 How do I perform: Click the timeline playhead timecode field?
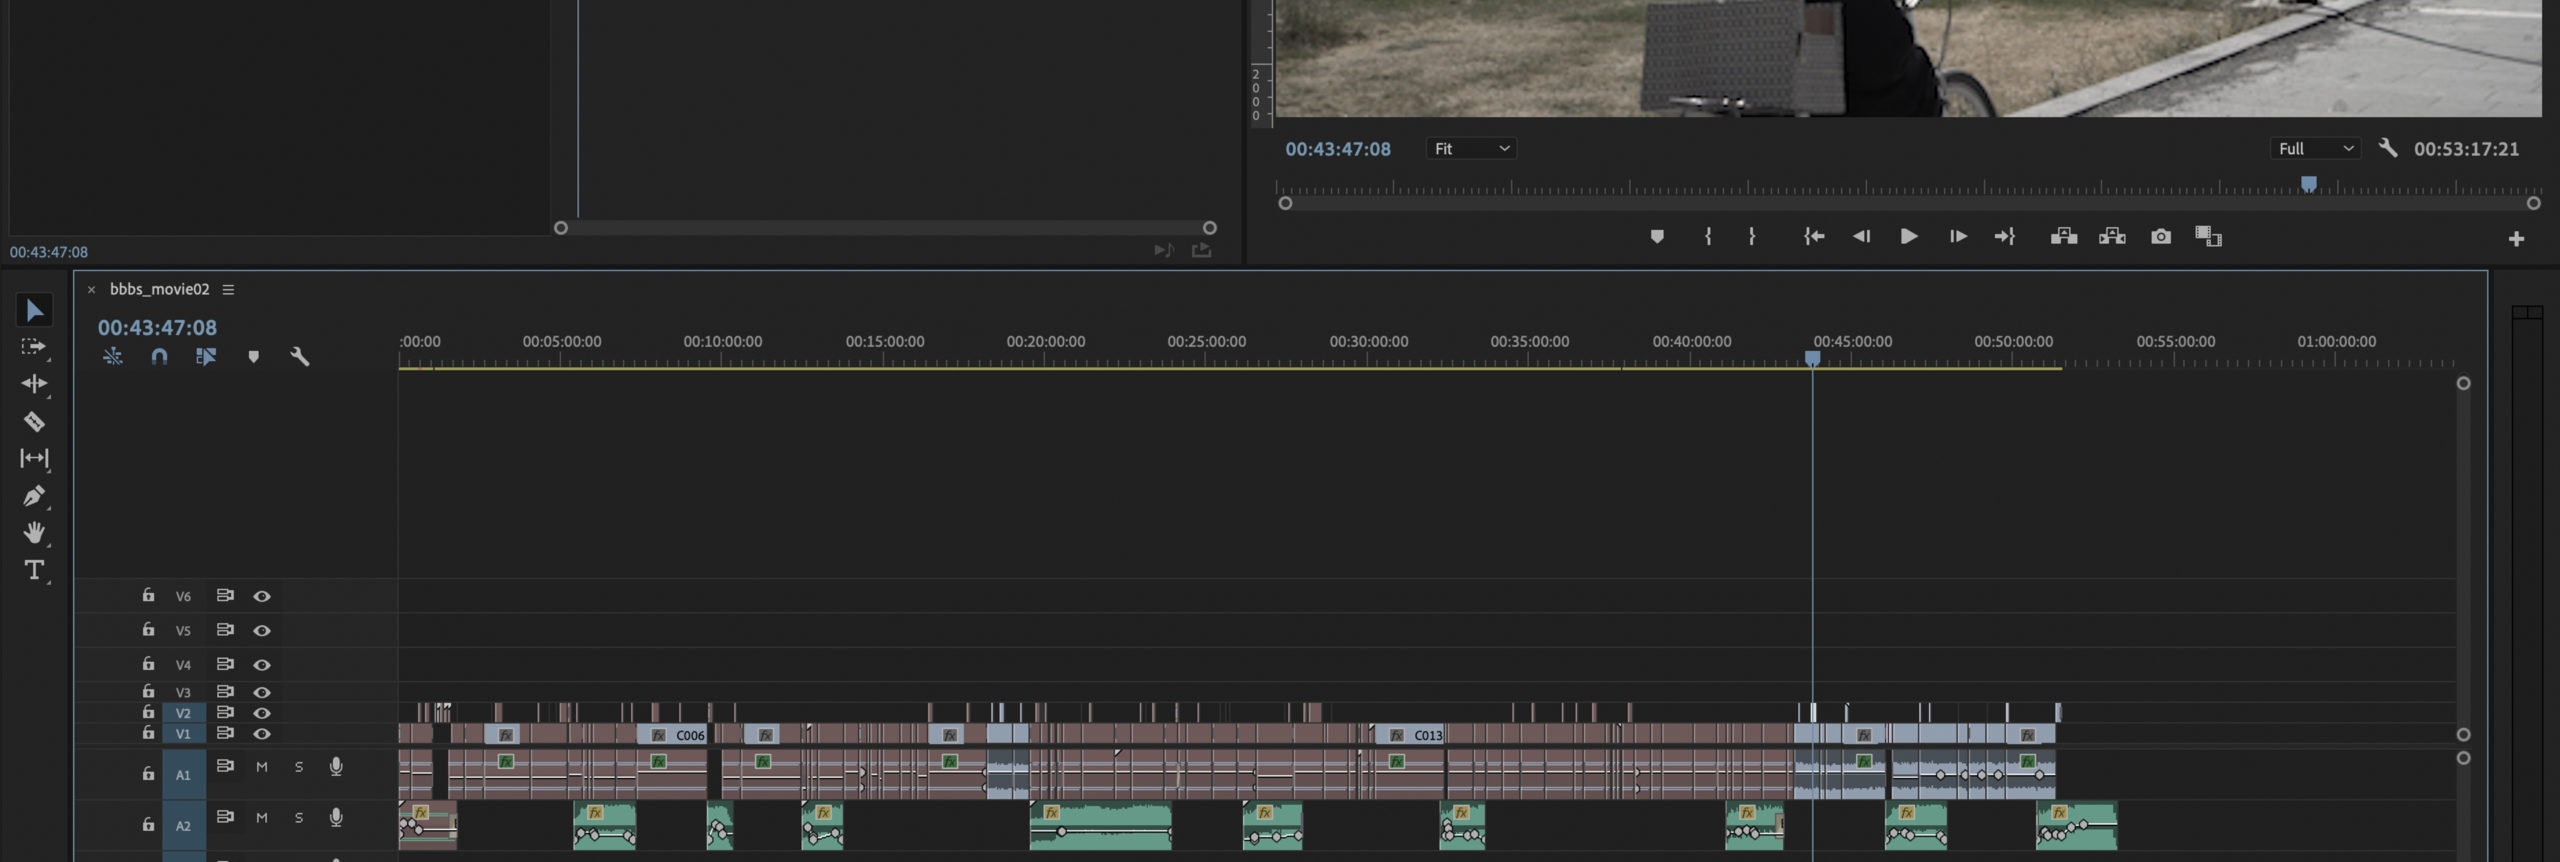[x=157, y=328]
